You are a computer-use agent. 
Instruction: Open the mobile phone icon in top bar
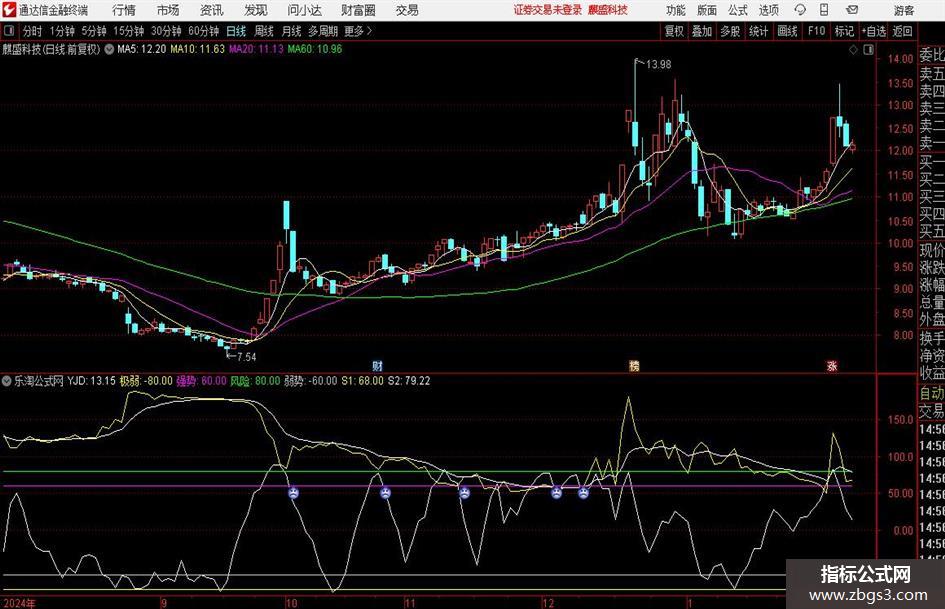point(824,10)
